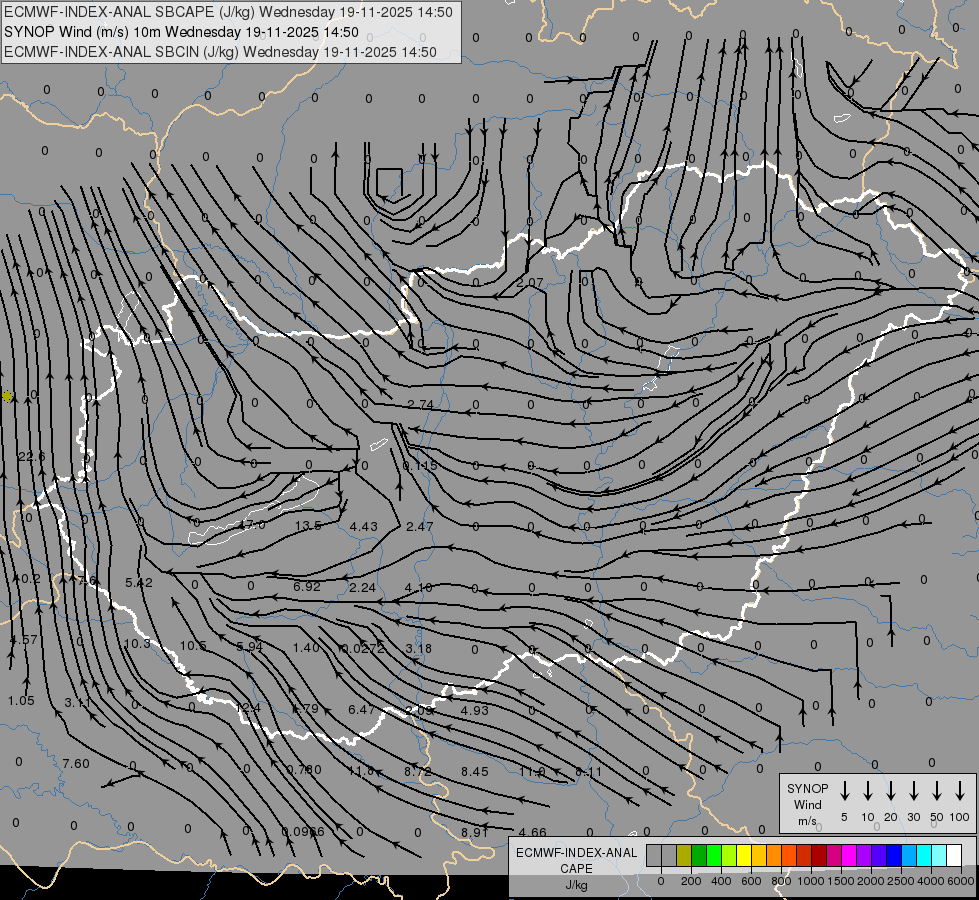Pick the olive swatch in CAPE scale
The image size is (979, 900).
(x=684, y=855)
